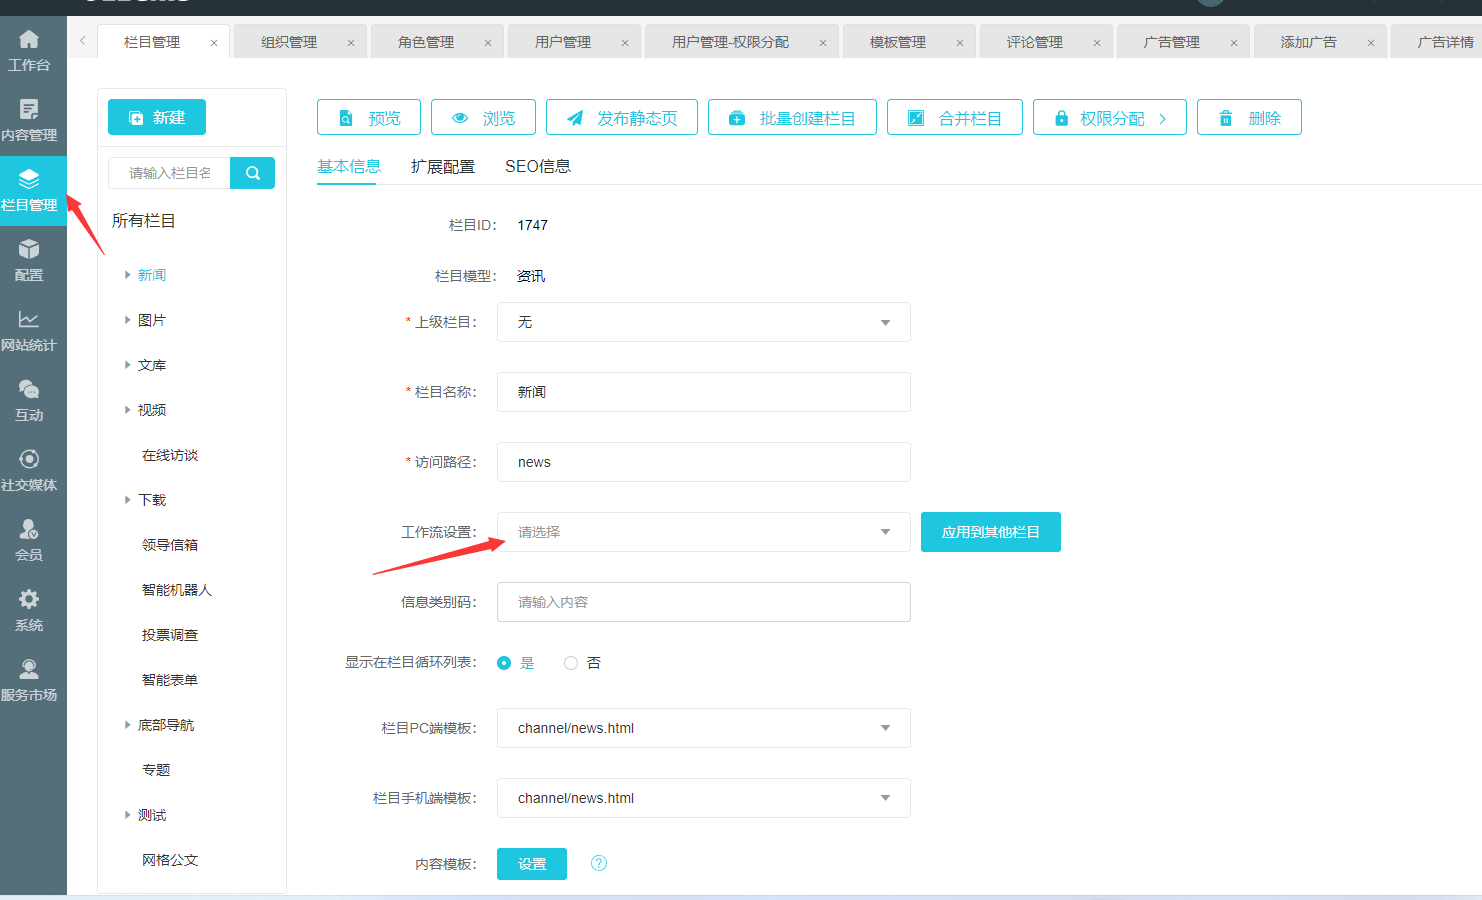Close the 模板管理 tab

(960, 43)
